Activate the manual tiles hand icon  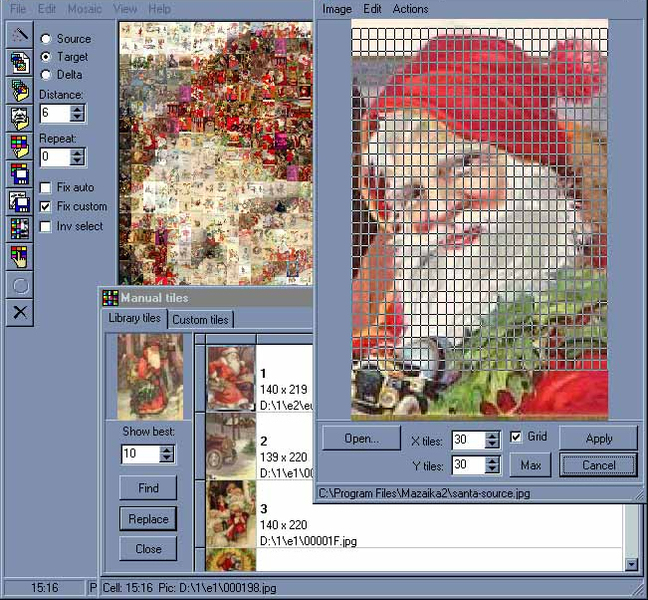[19, 257]
